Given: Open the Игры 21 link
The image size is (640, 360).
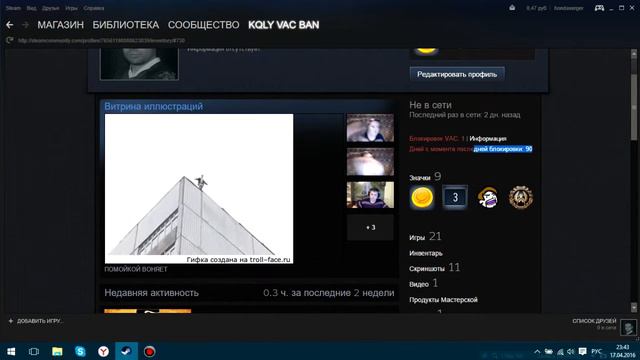Looking at the screenshot, I should point(425,237).
